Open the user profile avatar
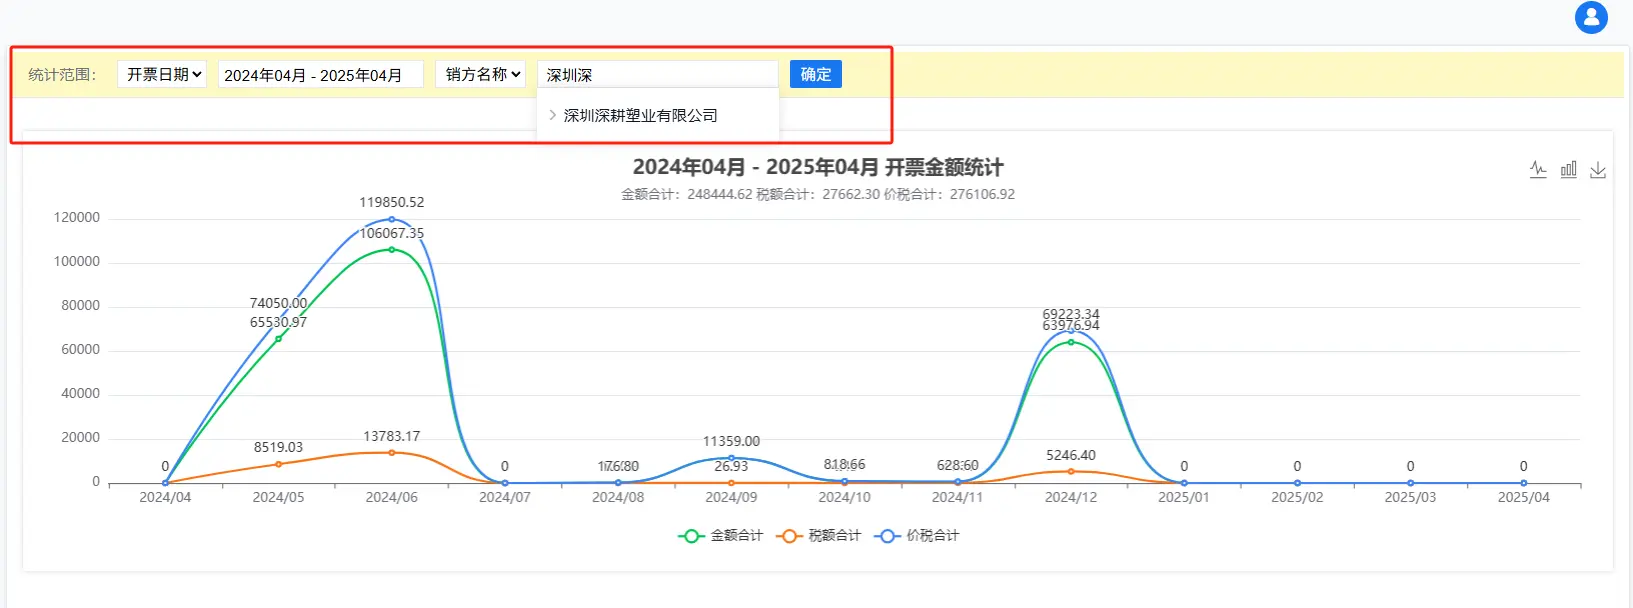Screen dimensions: 1633x608 [1591, 18]
